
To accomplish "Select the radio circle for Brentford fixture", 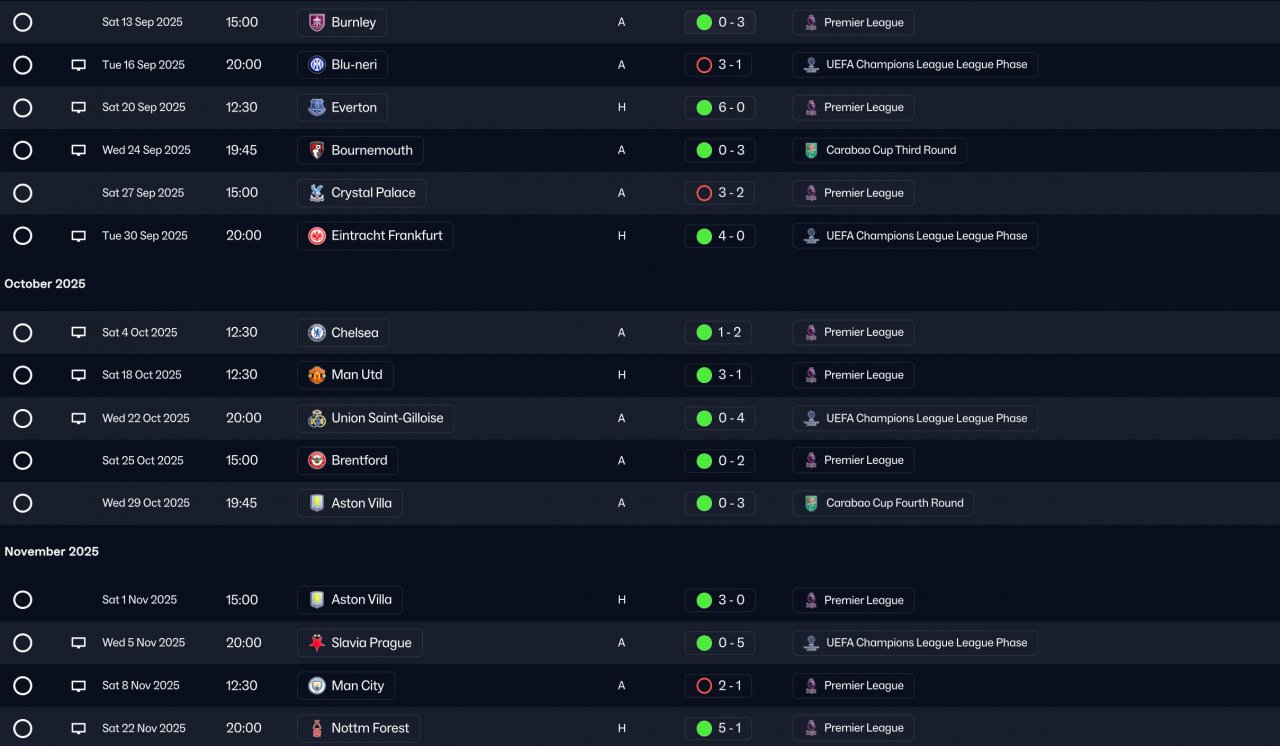I will (23, 461).
